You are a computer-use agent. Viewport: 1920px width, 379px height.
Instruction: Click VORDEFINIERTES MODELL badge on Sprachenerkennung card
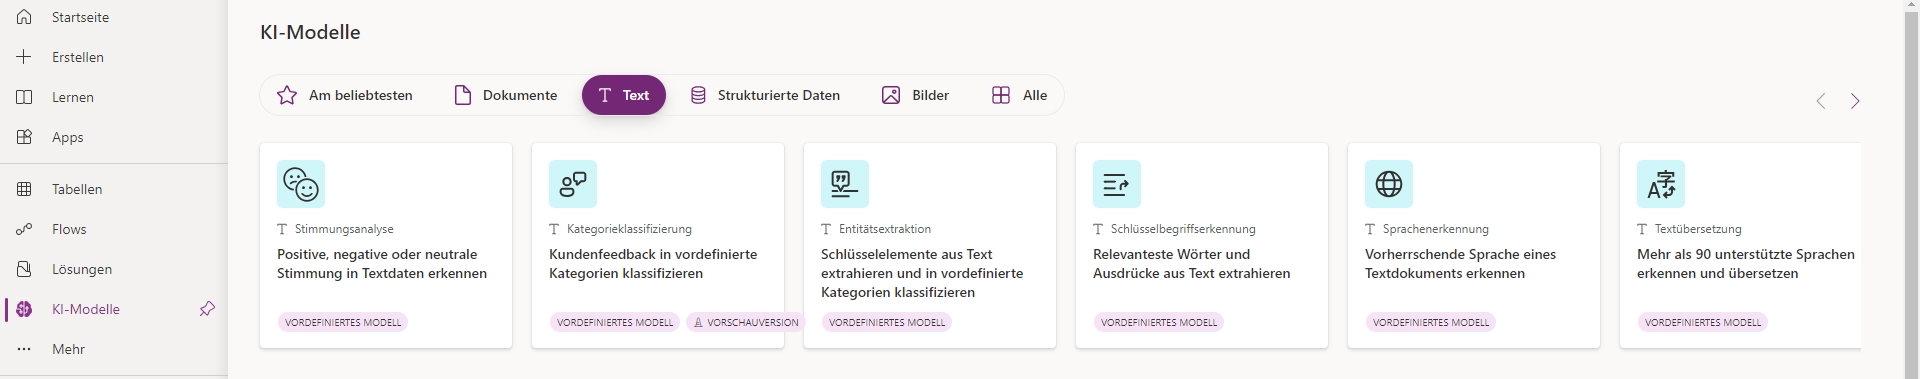(x=1431, y=322)
